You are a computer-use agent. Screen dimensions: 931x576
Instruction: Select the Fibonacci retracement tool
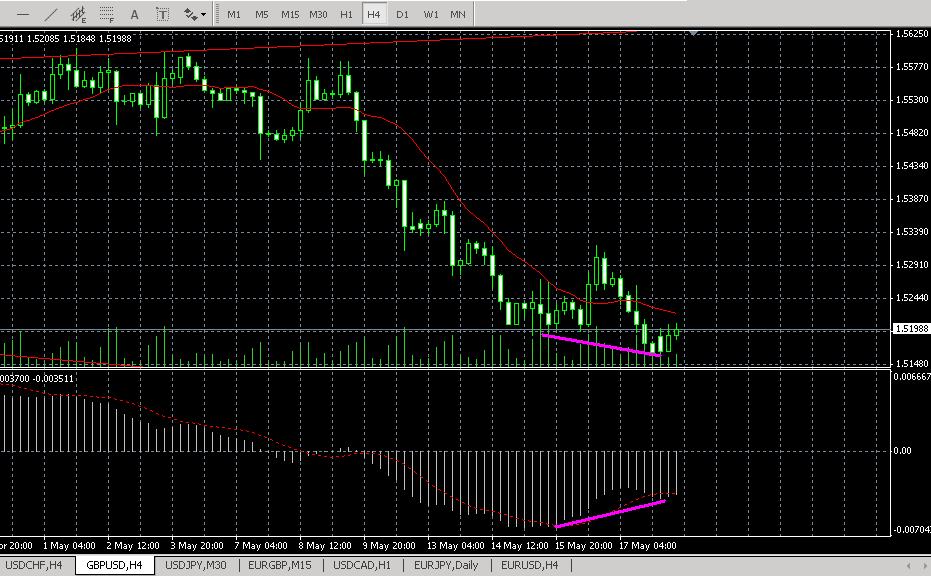coord(107,15)
